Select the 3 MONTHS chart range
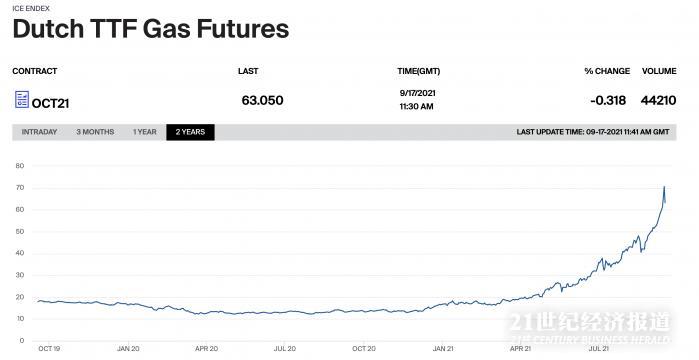This screenshot has height=360, width=699. [95, 132]
